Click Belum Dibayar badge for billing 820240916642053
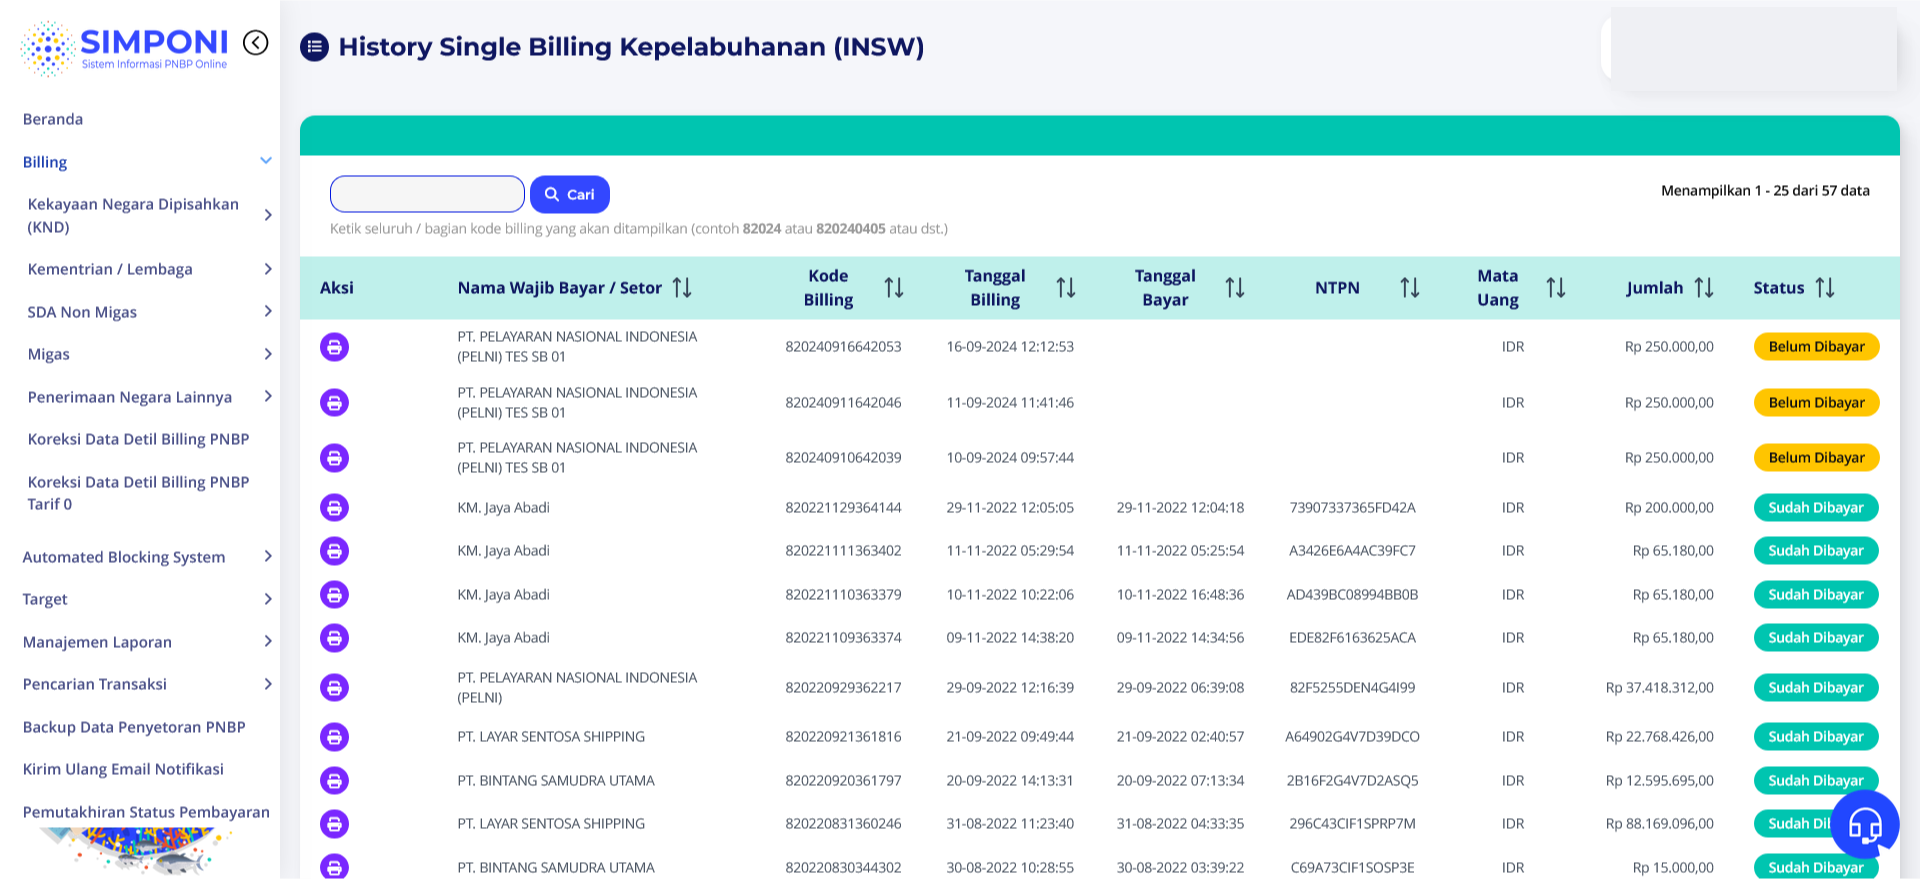Image resolution: width=1920 pixels, height=879 pixels. click(1816, 347)
